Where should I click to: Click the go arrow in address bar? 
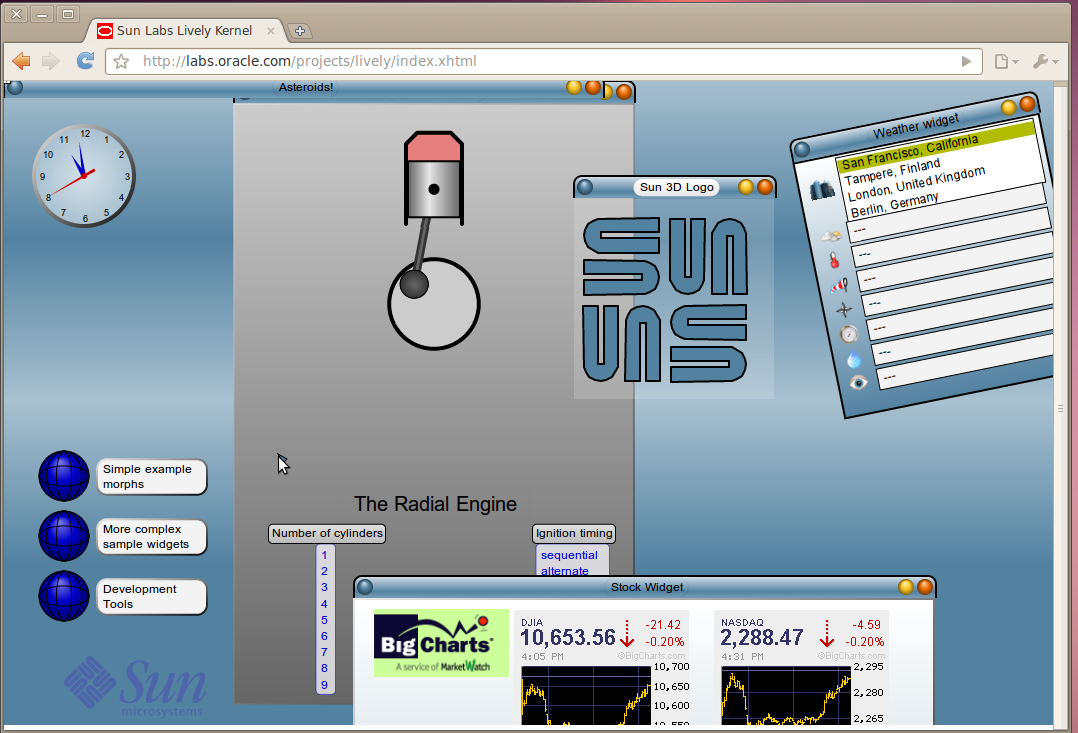point(966,61)
